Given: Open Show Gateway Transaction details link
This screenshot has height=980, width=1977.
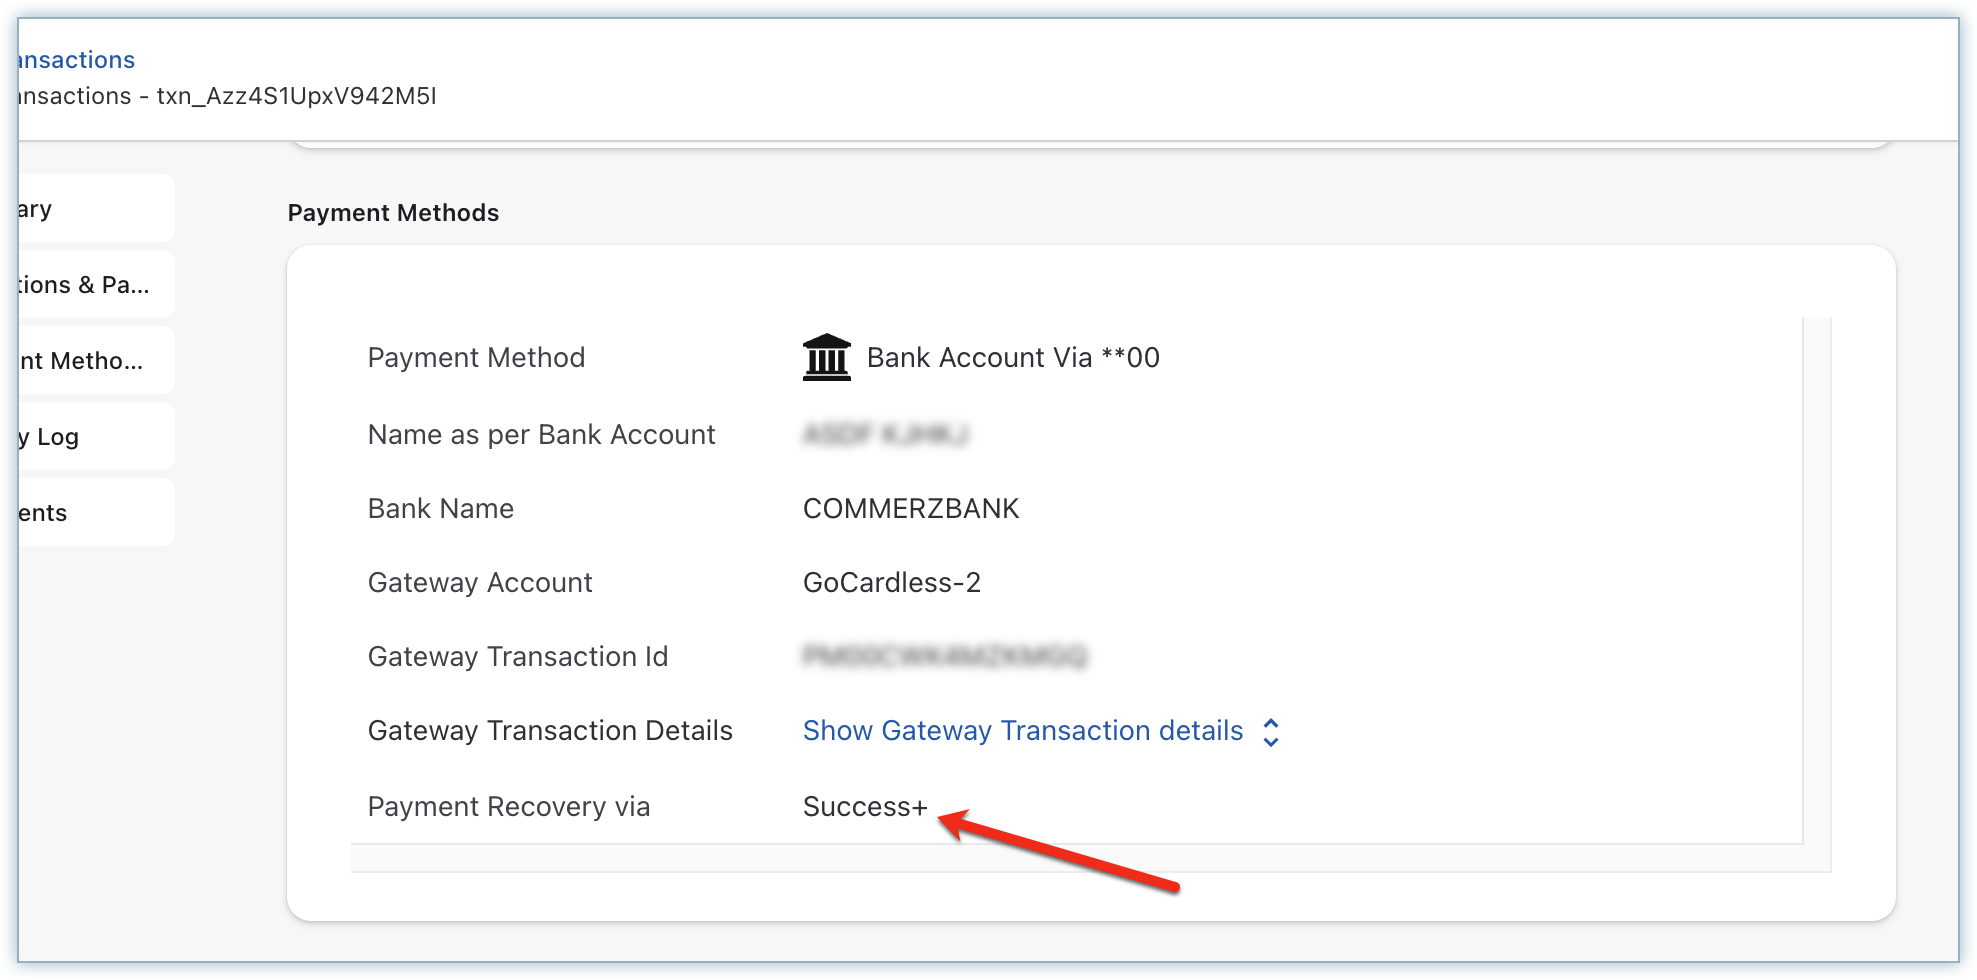Looking at the screenshot, I should (x=1022, y=731).
